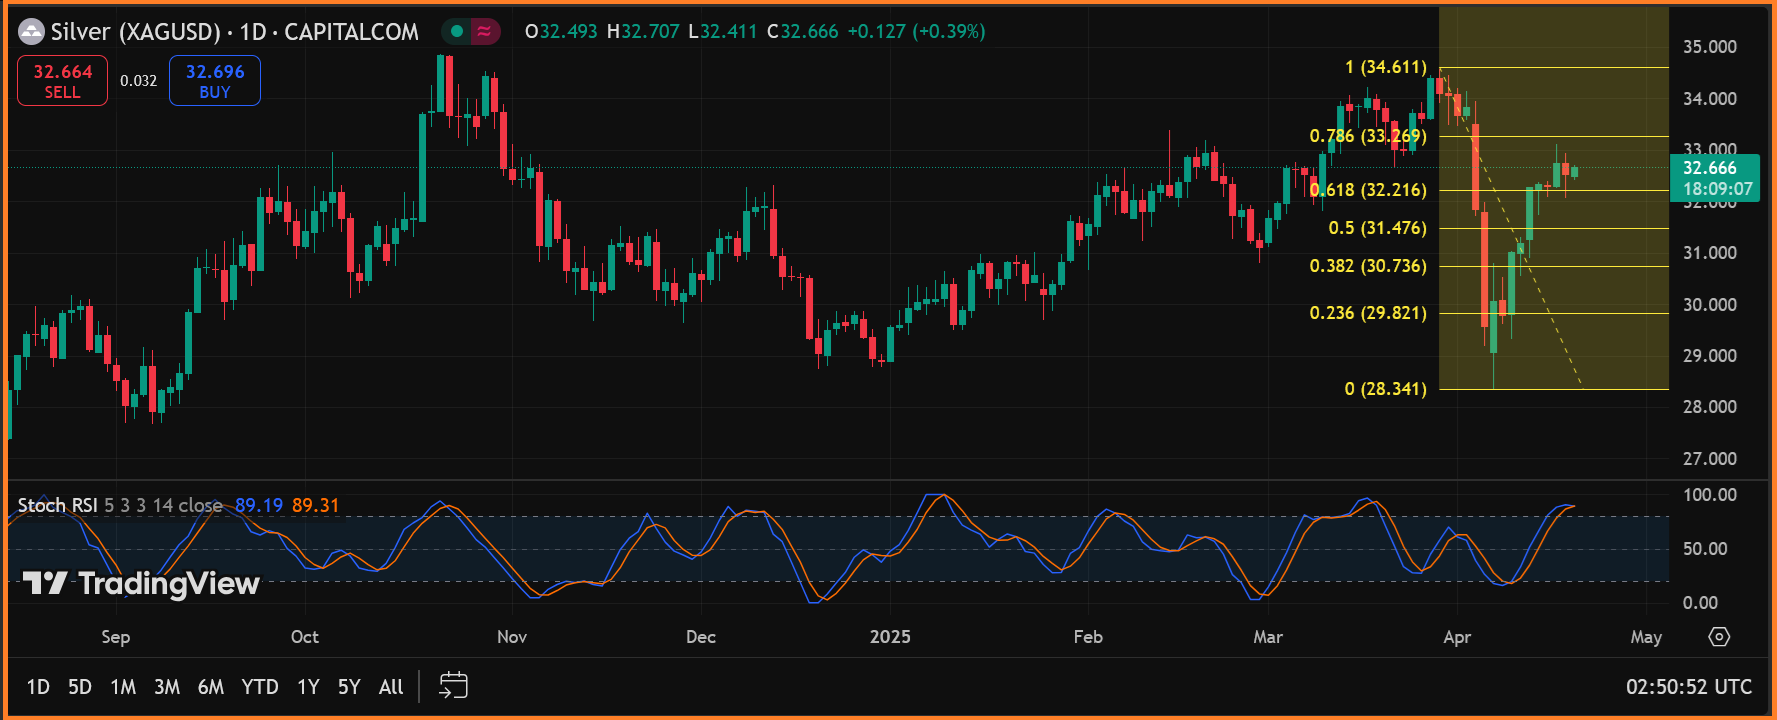Switch to the 3M time range
Screen dimensions: 1777x720
pyautogui.click(x=167, y=687)
